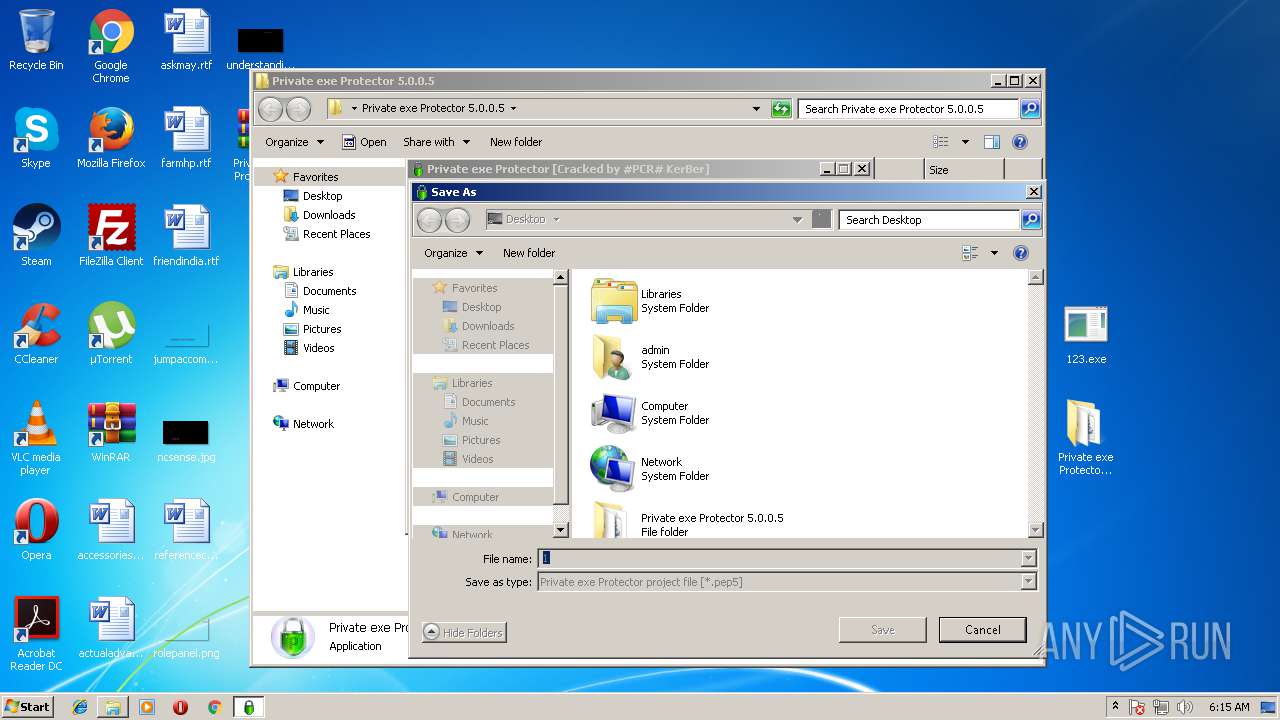Open the Recycle Bin desktop icon

coord(36,40)
